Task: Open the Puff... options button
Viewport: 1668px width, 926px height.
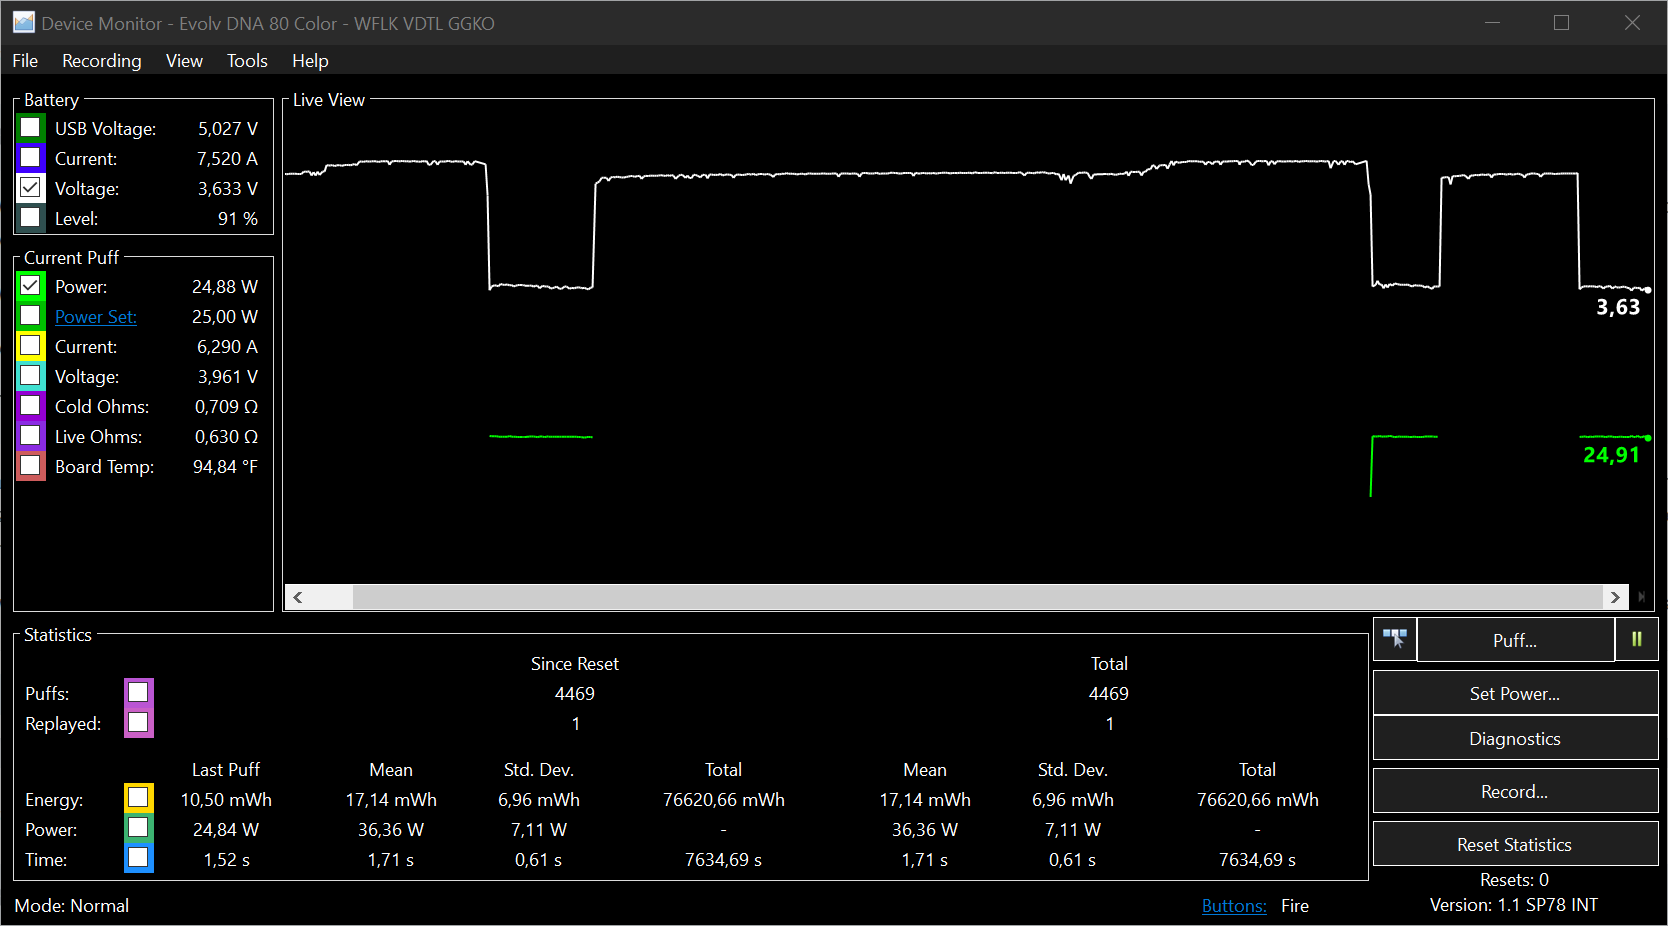Action: tap(1514, 640)
